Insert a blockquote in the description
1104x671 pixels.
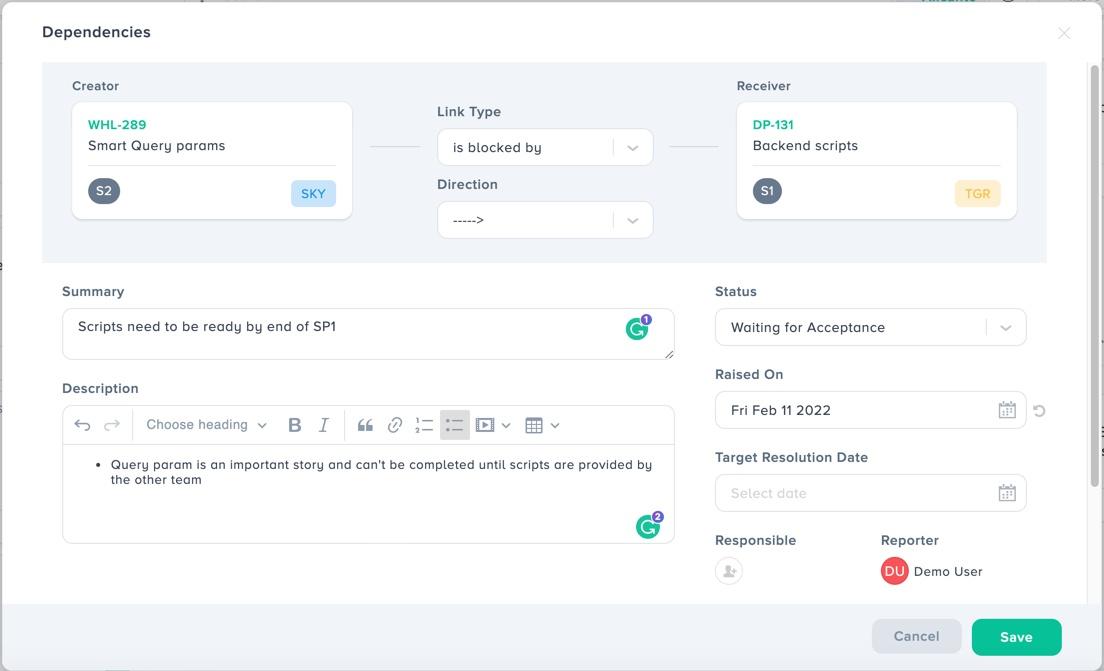pyautogui.click(x=365, y=424)
